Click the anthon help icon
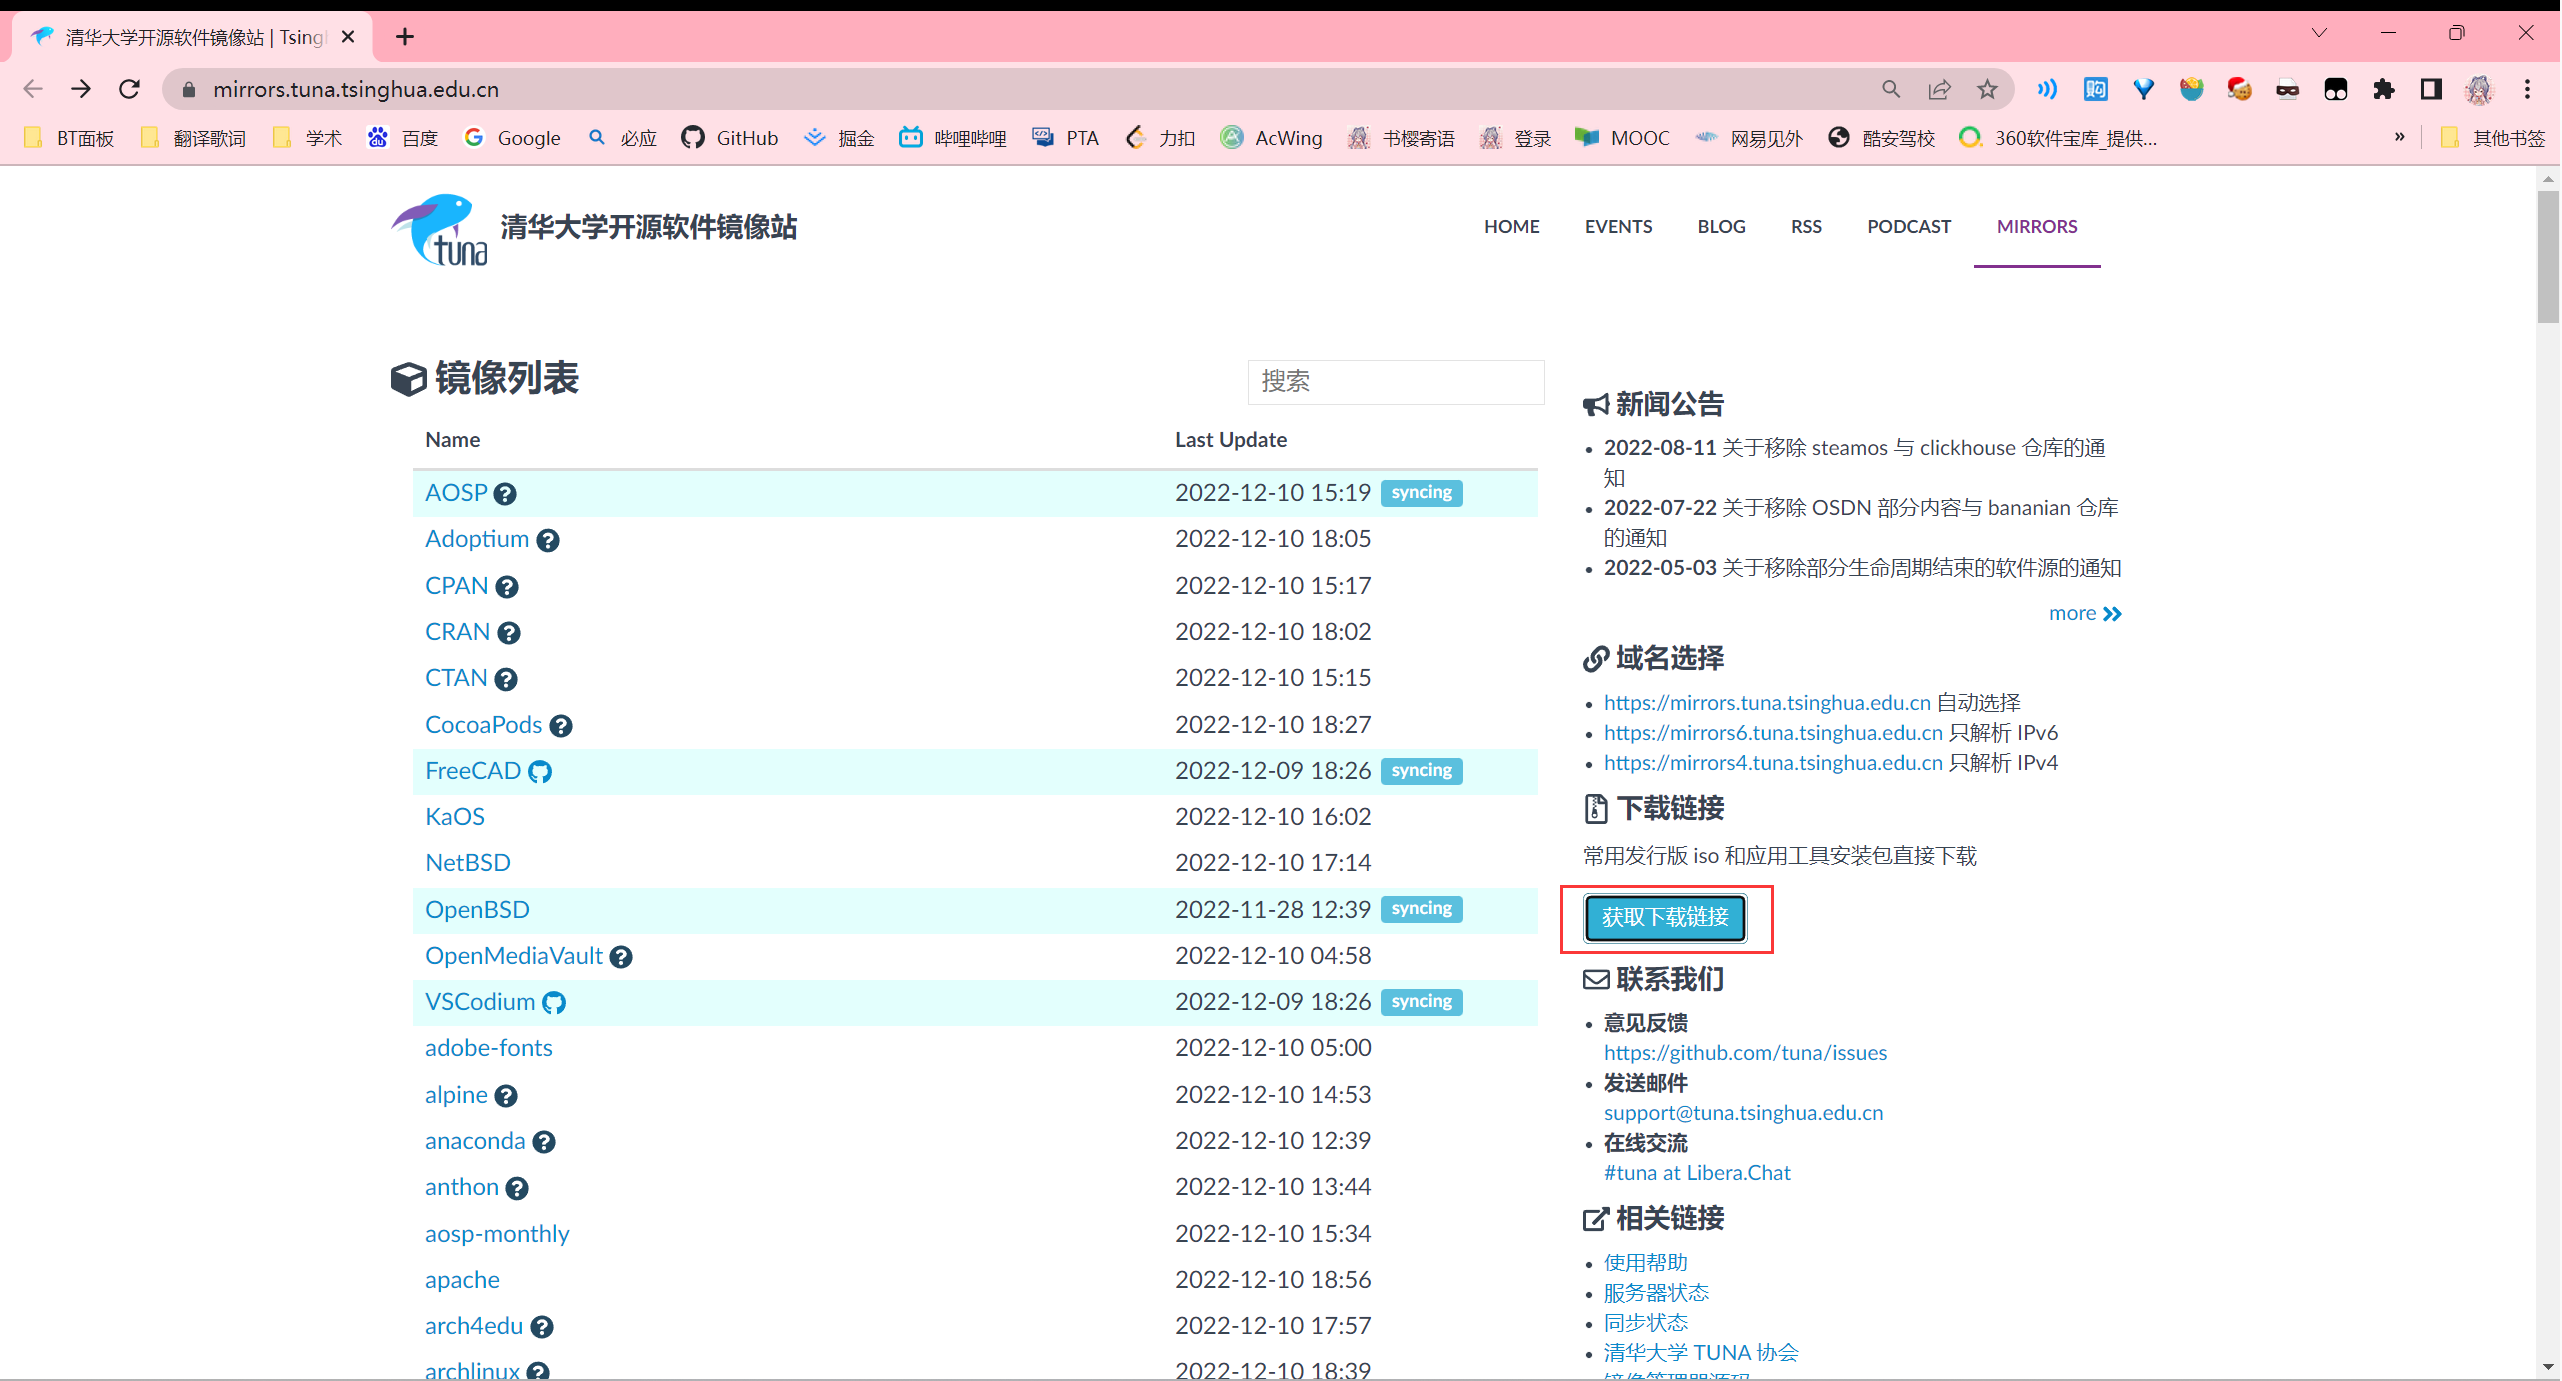Screen dimensions: 2562x1381 coord(517,1188)
